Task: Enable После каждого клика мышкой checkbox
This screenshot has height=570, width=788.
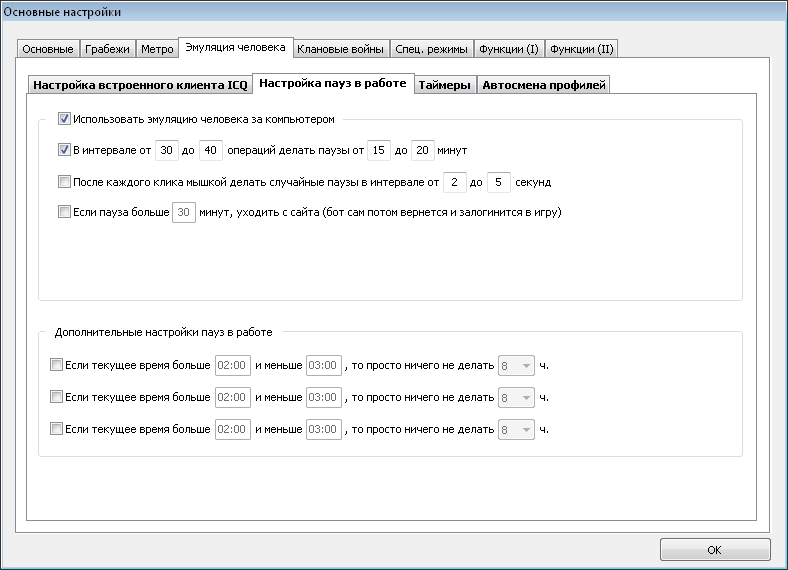Action: [x=64, y=181]
